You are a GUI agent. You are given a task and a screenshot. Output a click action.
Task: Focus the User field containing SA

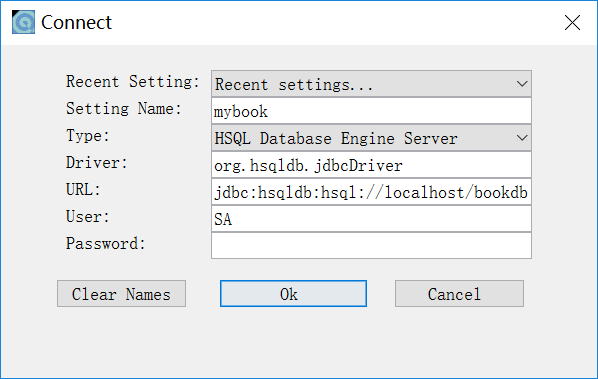pos(371,219)
